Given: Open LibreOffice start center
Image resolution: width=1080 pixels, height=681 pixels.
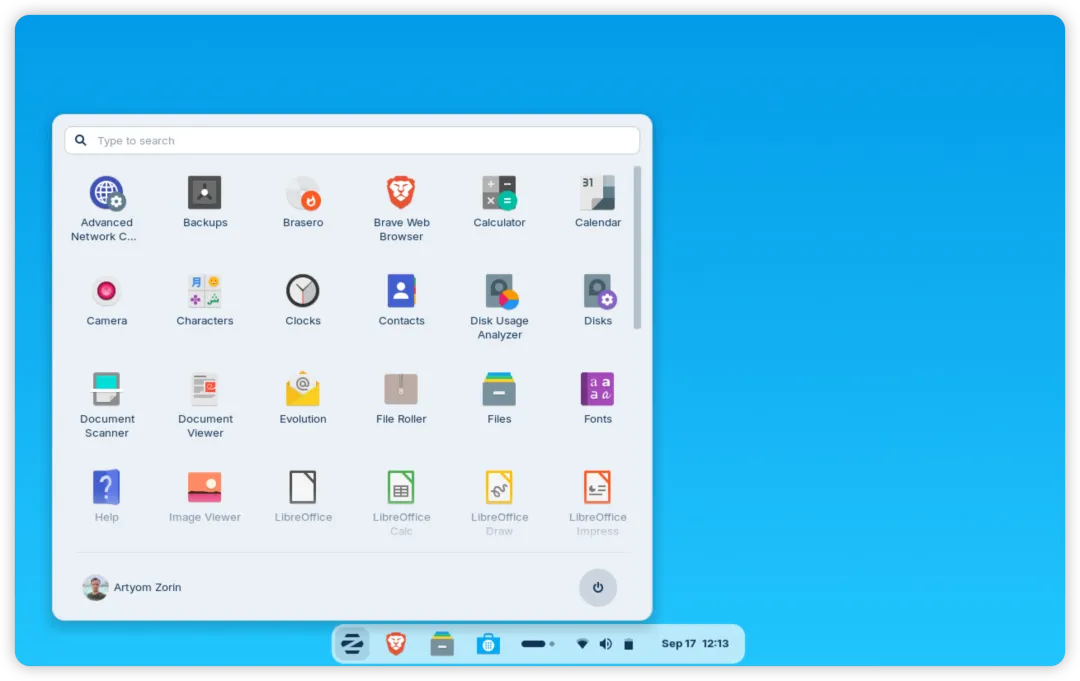Looking at the screenshot, I should [x=303, y=496].
